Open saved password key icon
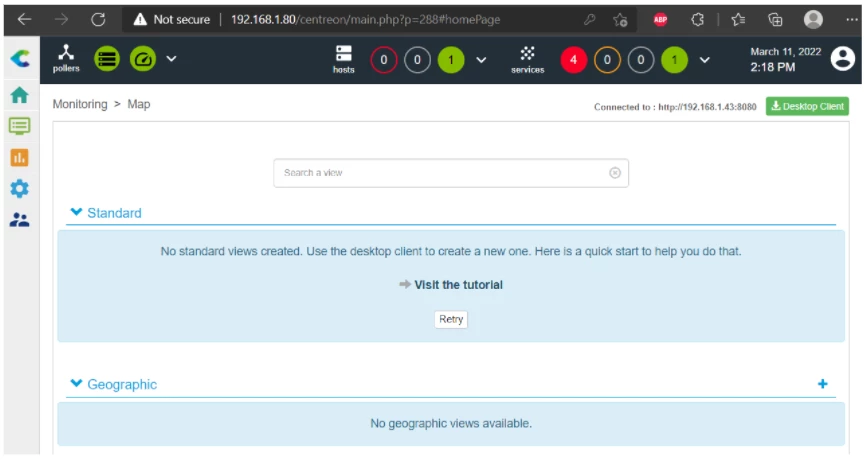The image size is (865, 460). tap(589, 20)
